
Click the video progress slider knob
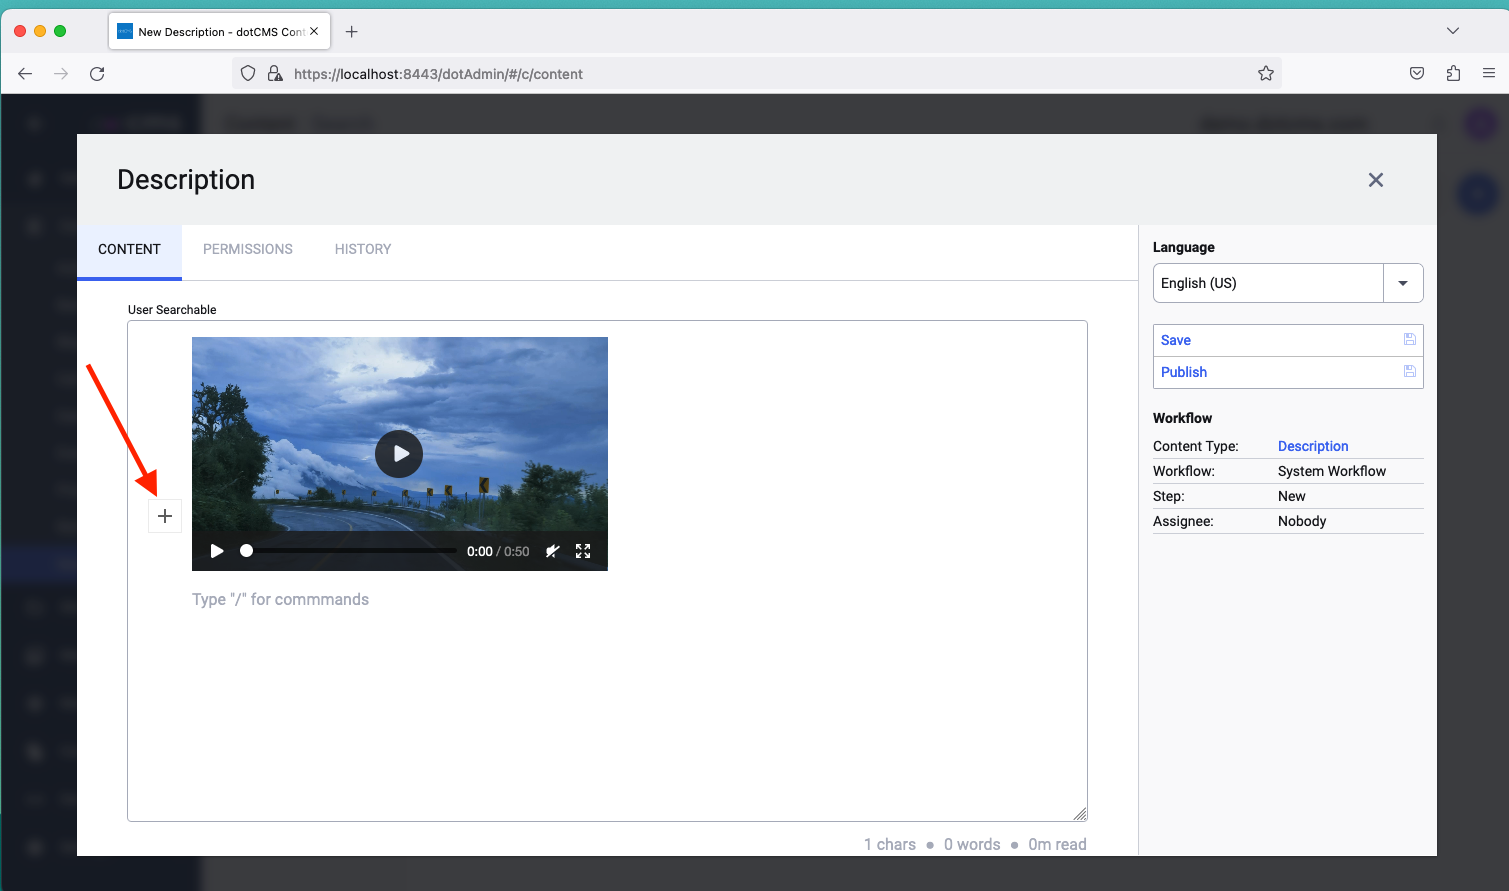(x=247, y=551)
